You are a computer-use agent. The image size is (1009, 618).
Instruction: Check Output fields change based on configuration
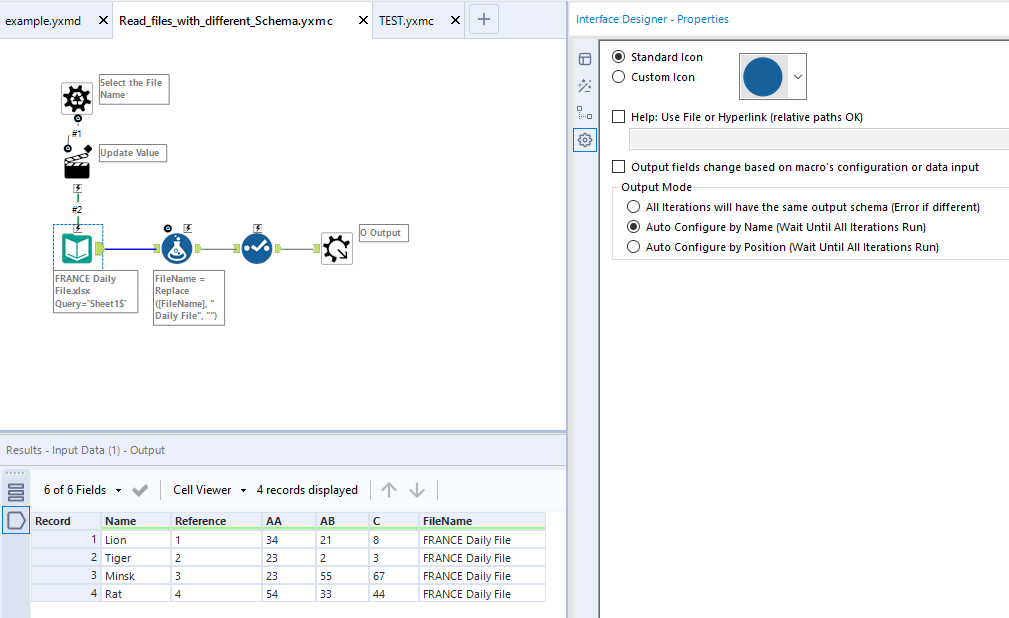coord(618,167)
